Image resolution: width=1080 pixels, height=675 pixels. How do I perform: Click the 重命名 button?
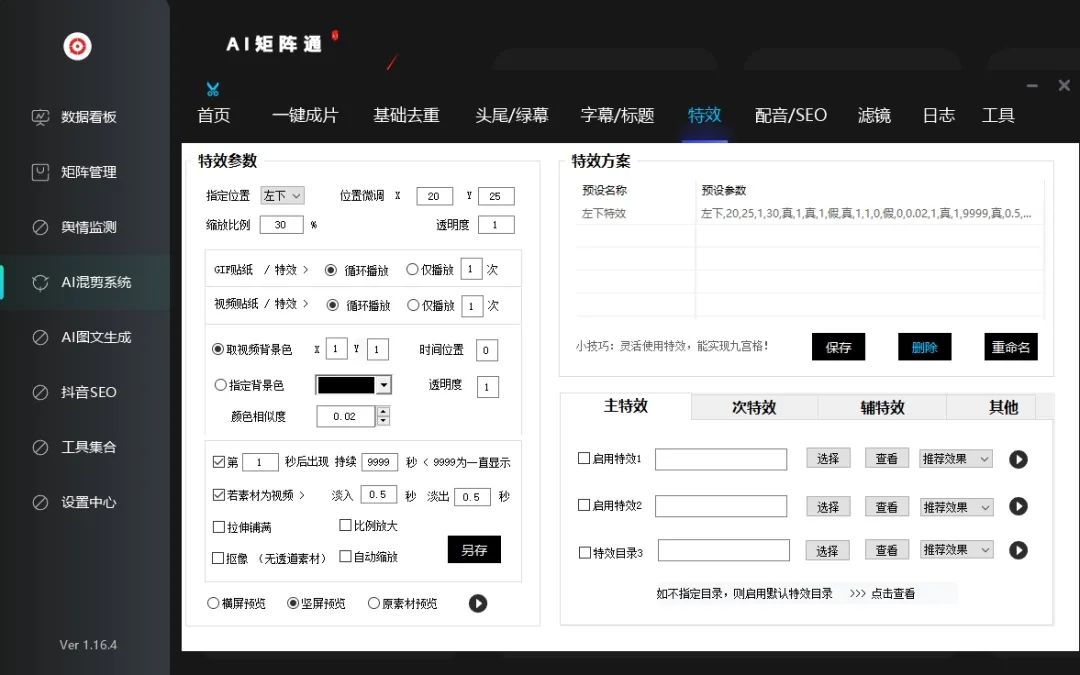(1010, 347)
